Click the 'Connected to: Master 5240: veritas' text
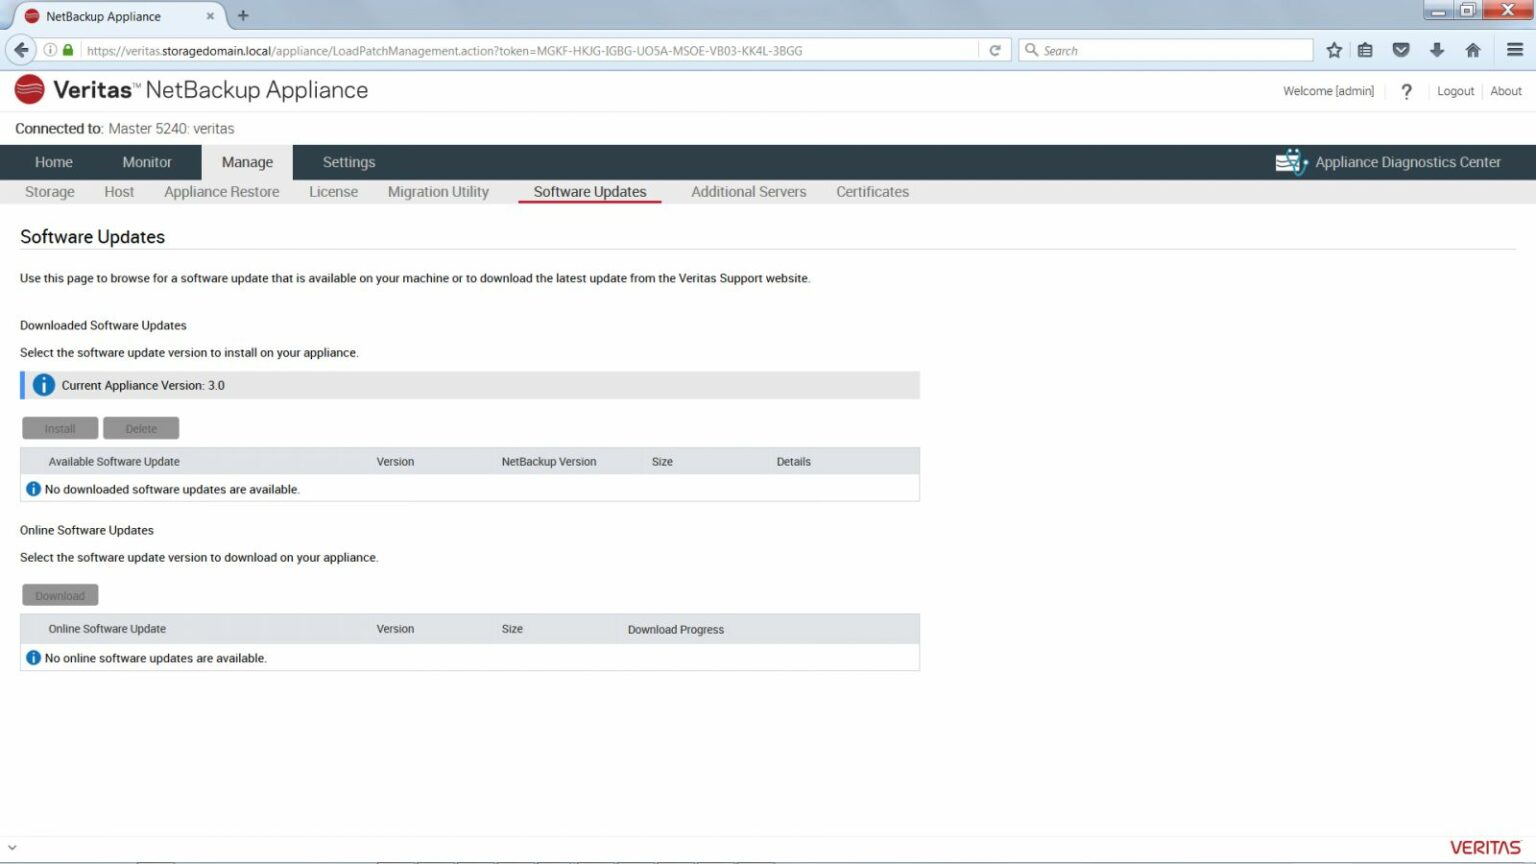1536x864 pixels. coord(125,129)
